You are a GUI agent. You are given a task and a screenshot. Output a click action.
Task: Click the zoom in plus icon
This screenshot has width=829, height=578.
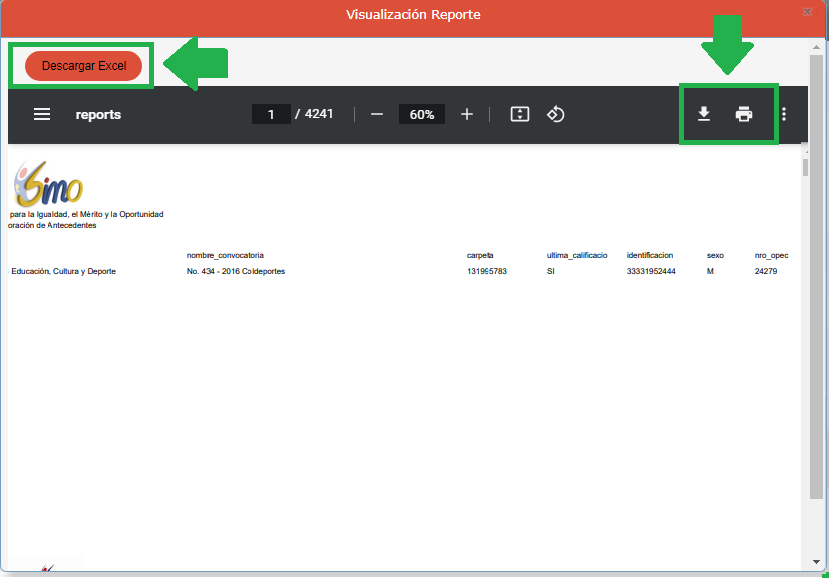coord(466,114)
